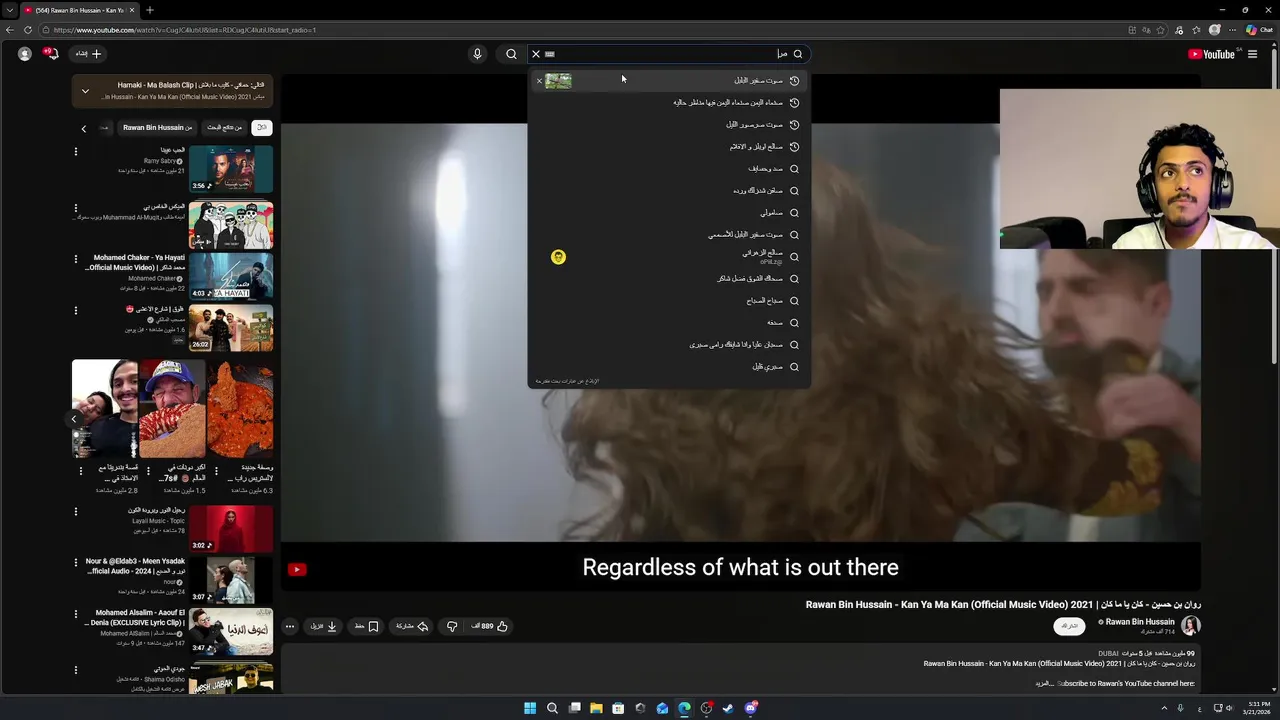Open the YouTube home logo

click(1211, 54)
